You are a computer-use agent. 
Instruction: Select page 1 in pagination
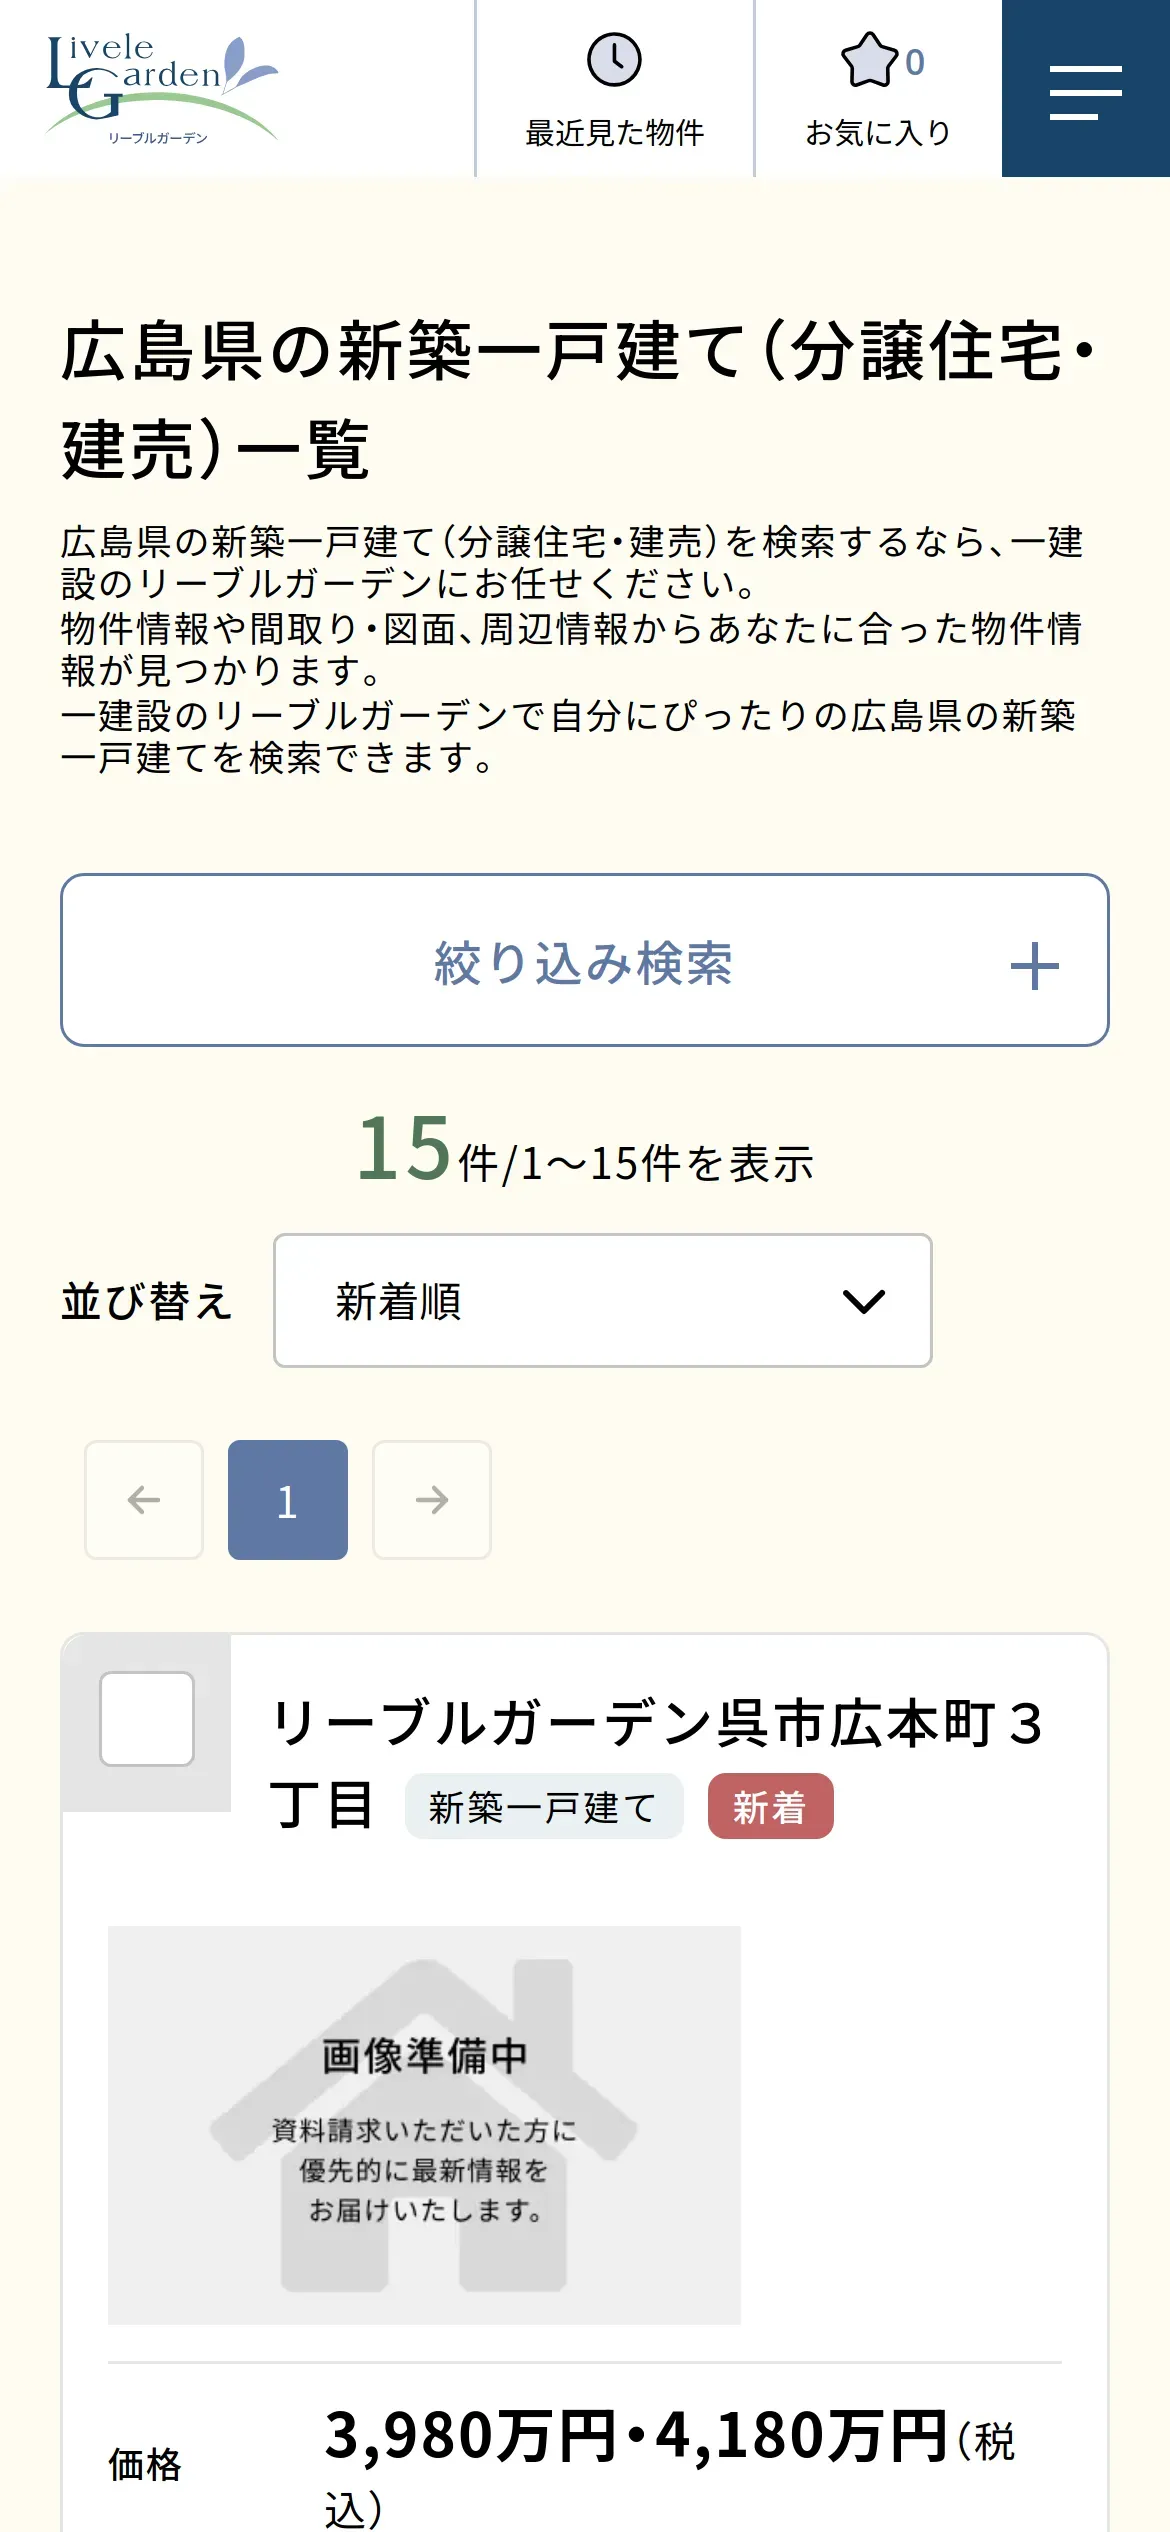pos(288,1500)
